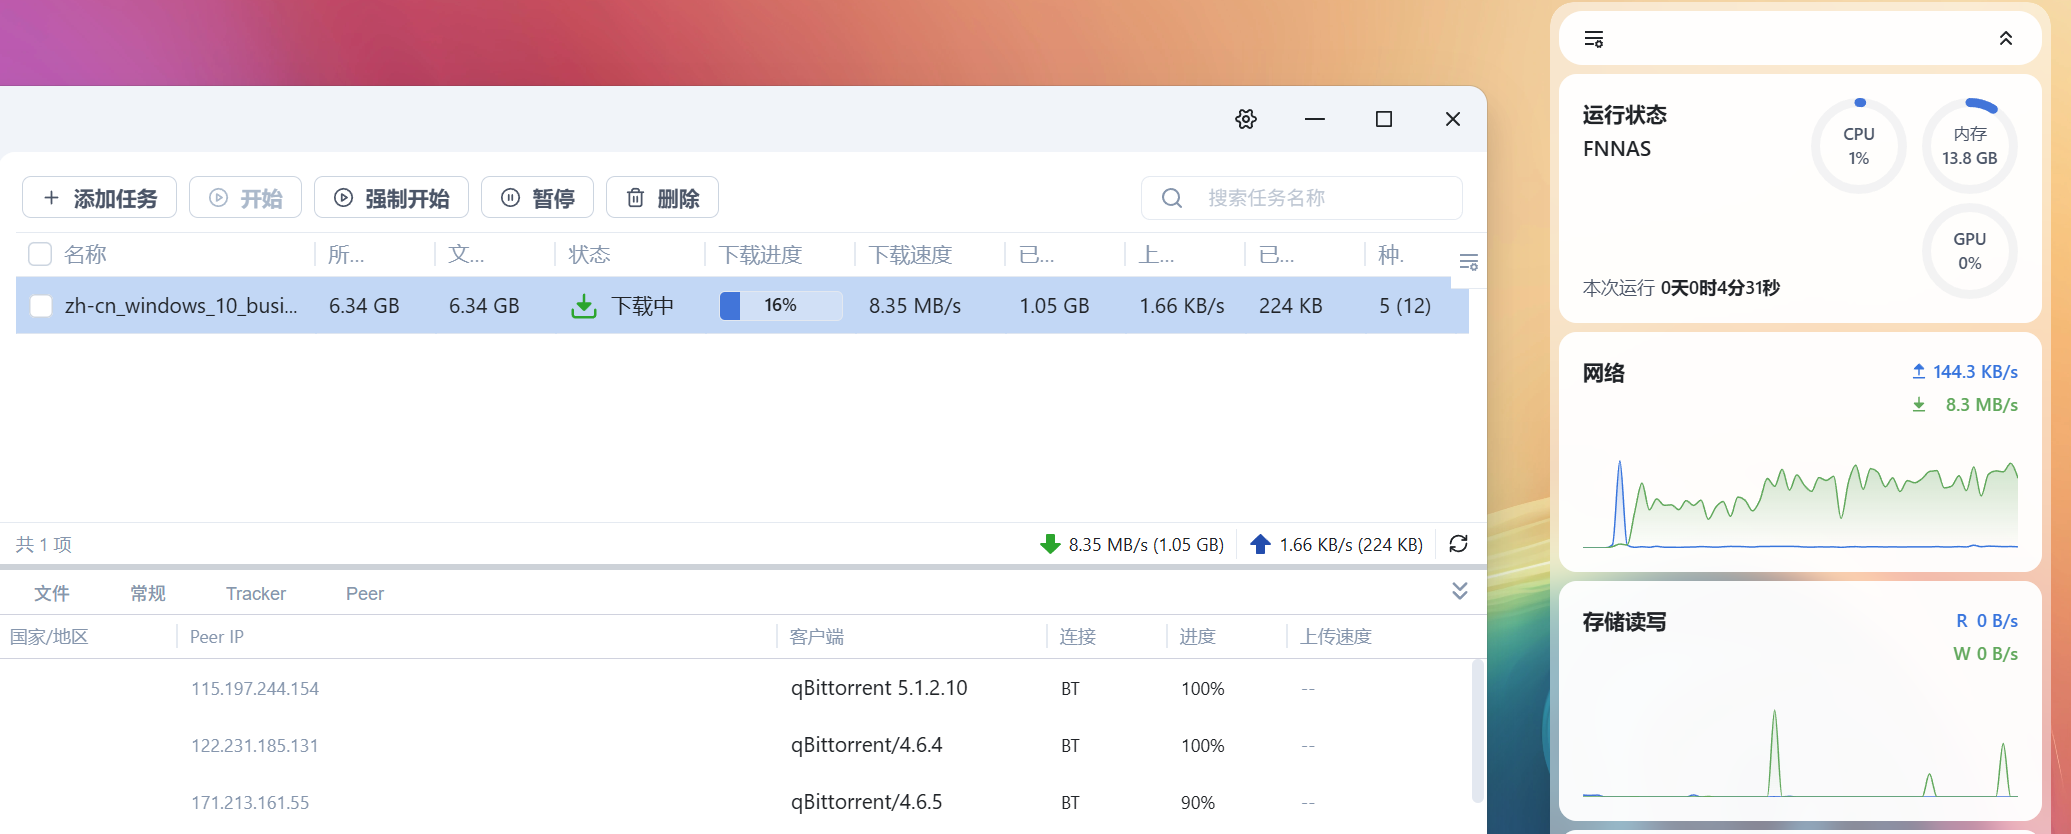
Task: Click the GPU usage gauge
Action: tap(1968, 251)
